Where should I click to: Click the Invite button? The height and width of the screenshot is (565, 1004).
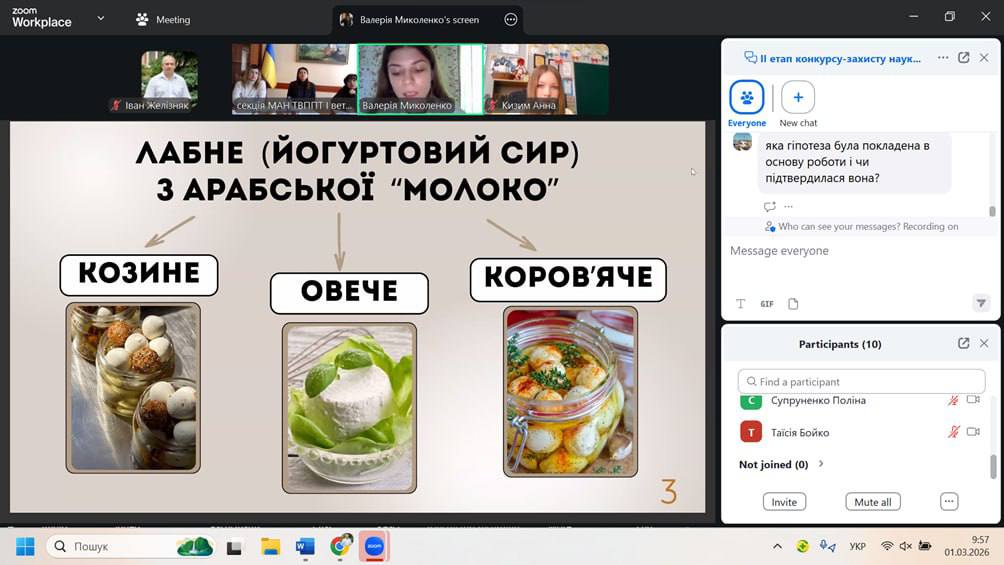[784, 502]
